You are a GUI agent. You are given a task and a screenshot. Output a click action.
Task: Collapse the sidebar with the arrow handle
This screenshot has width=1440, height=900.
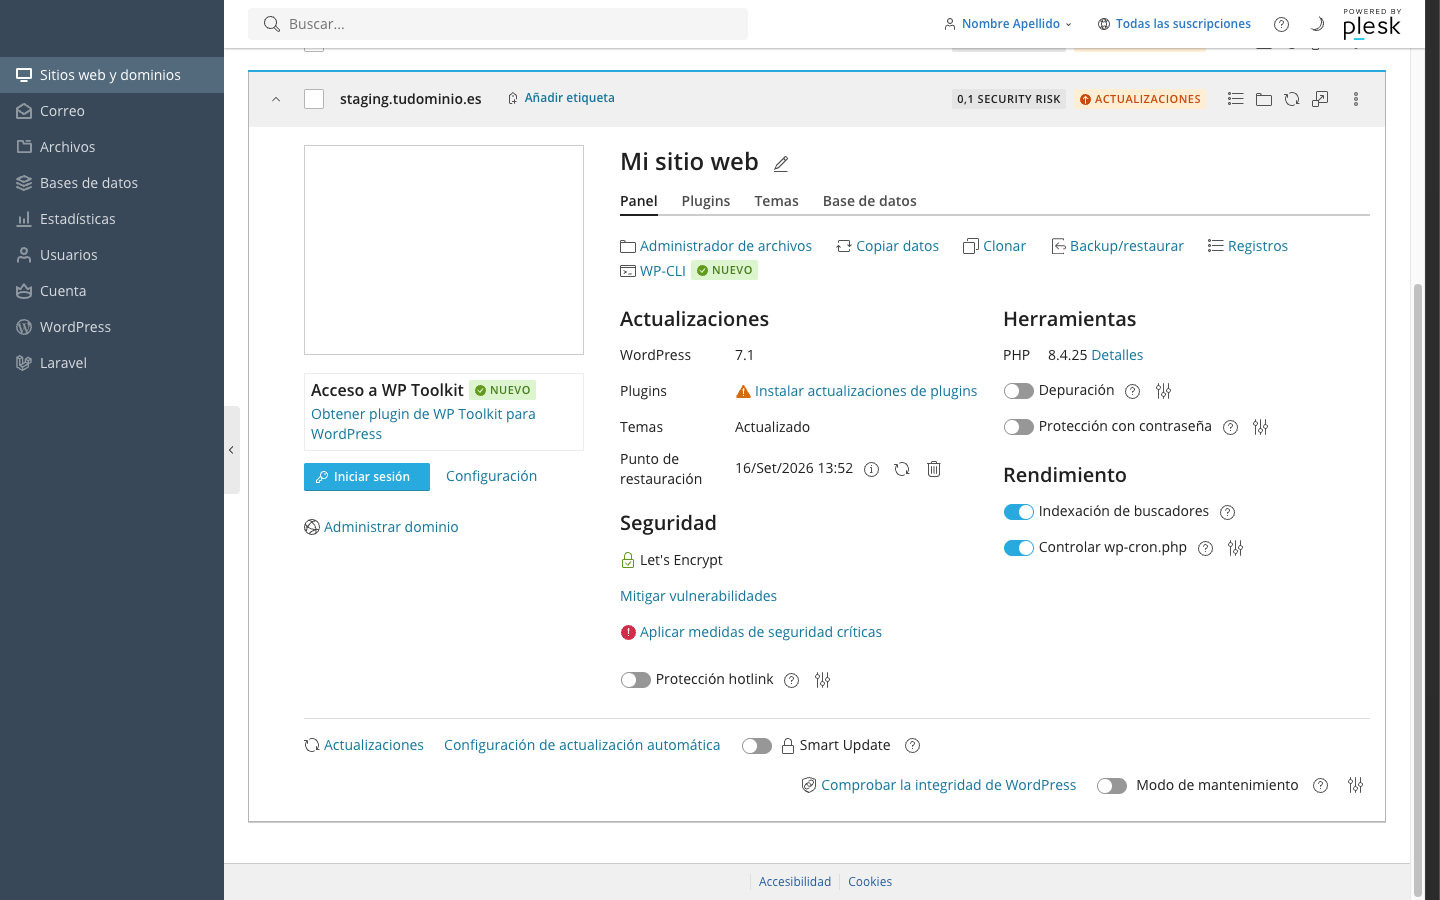click(x=231, y=450)
